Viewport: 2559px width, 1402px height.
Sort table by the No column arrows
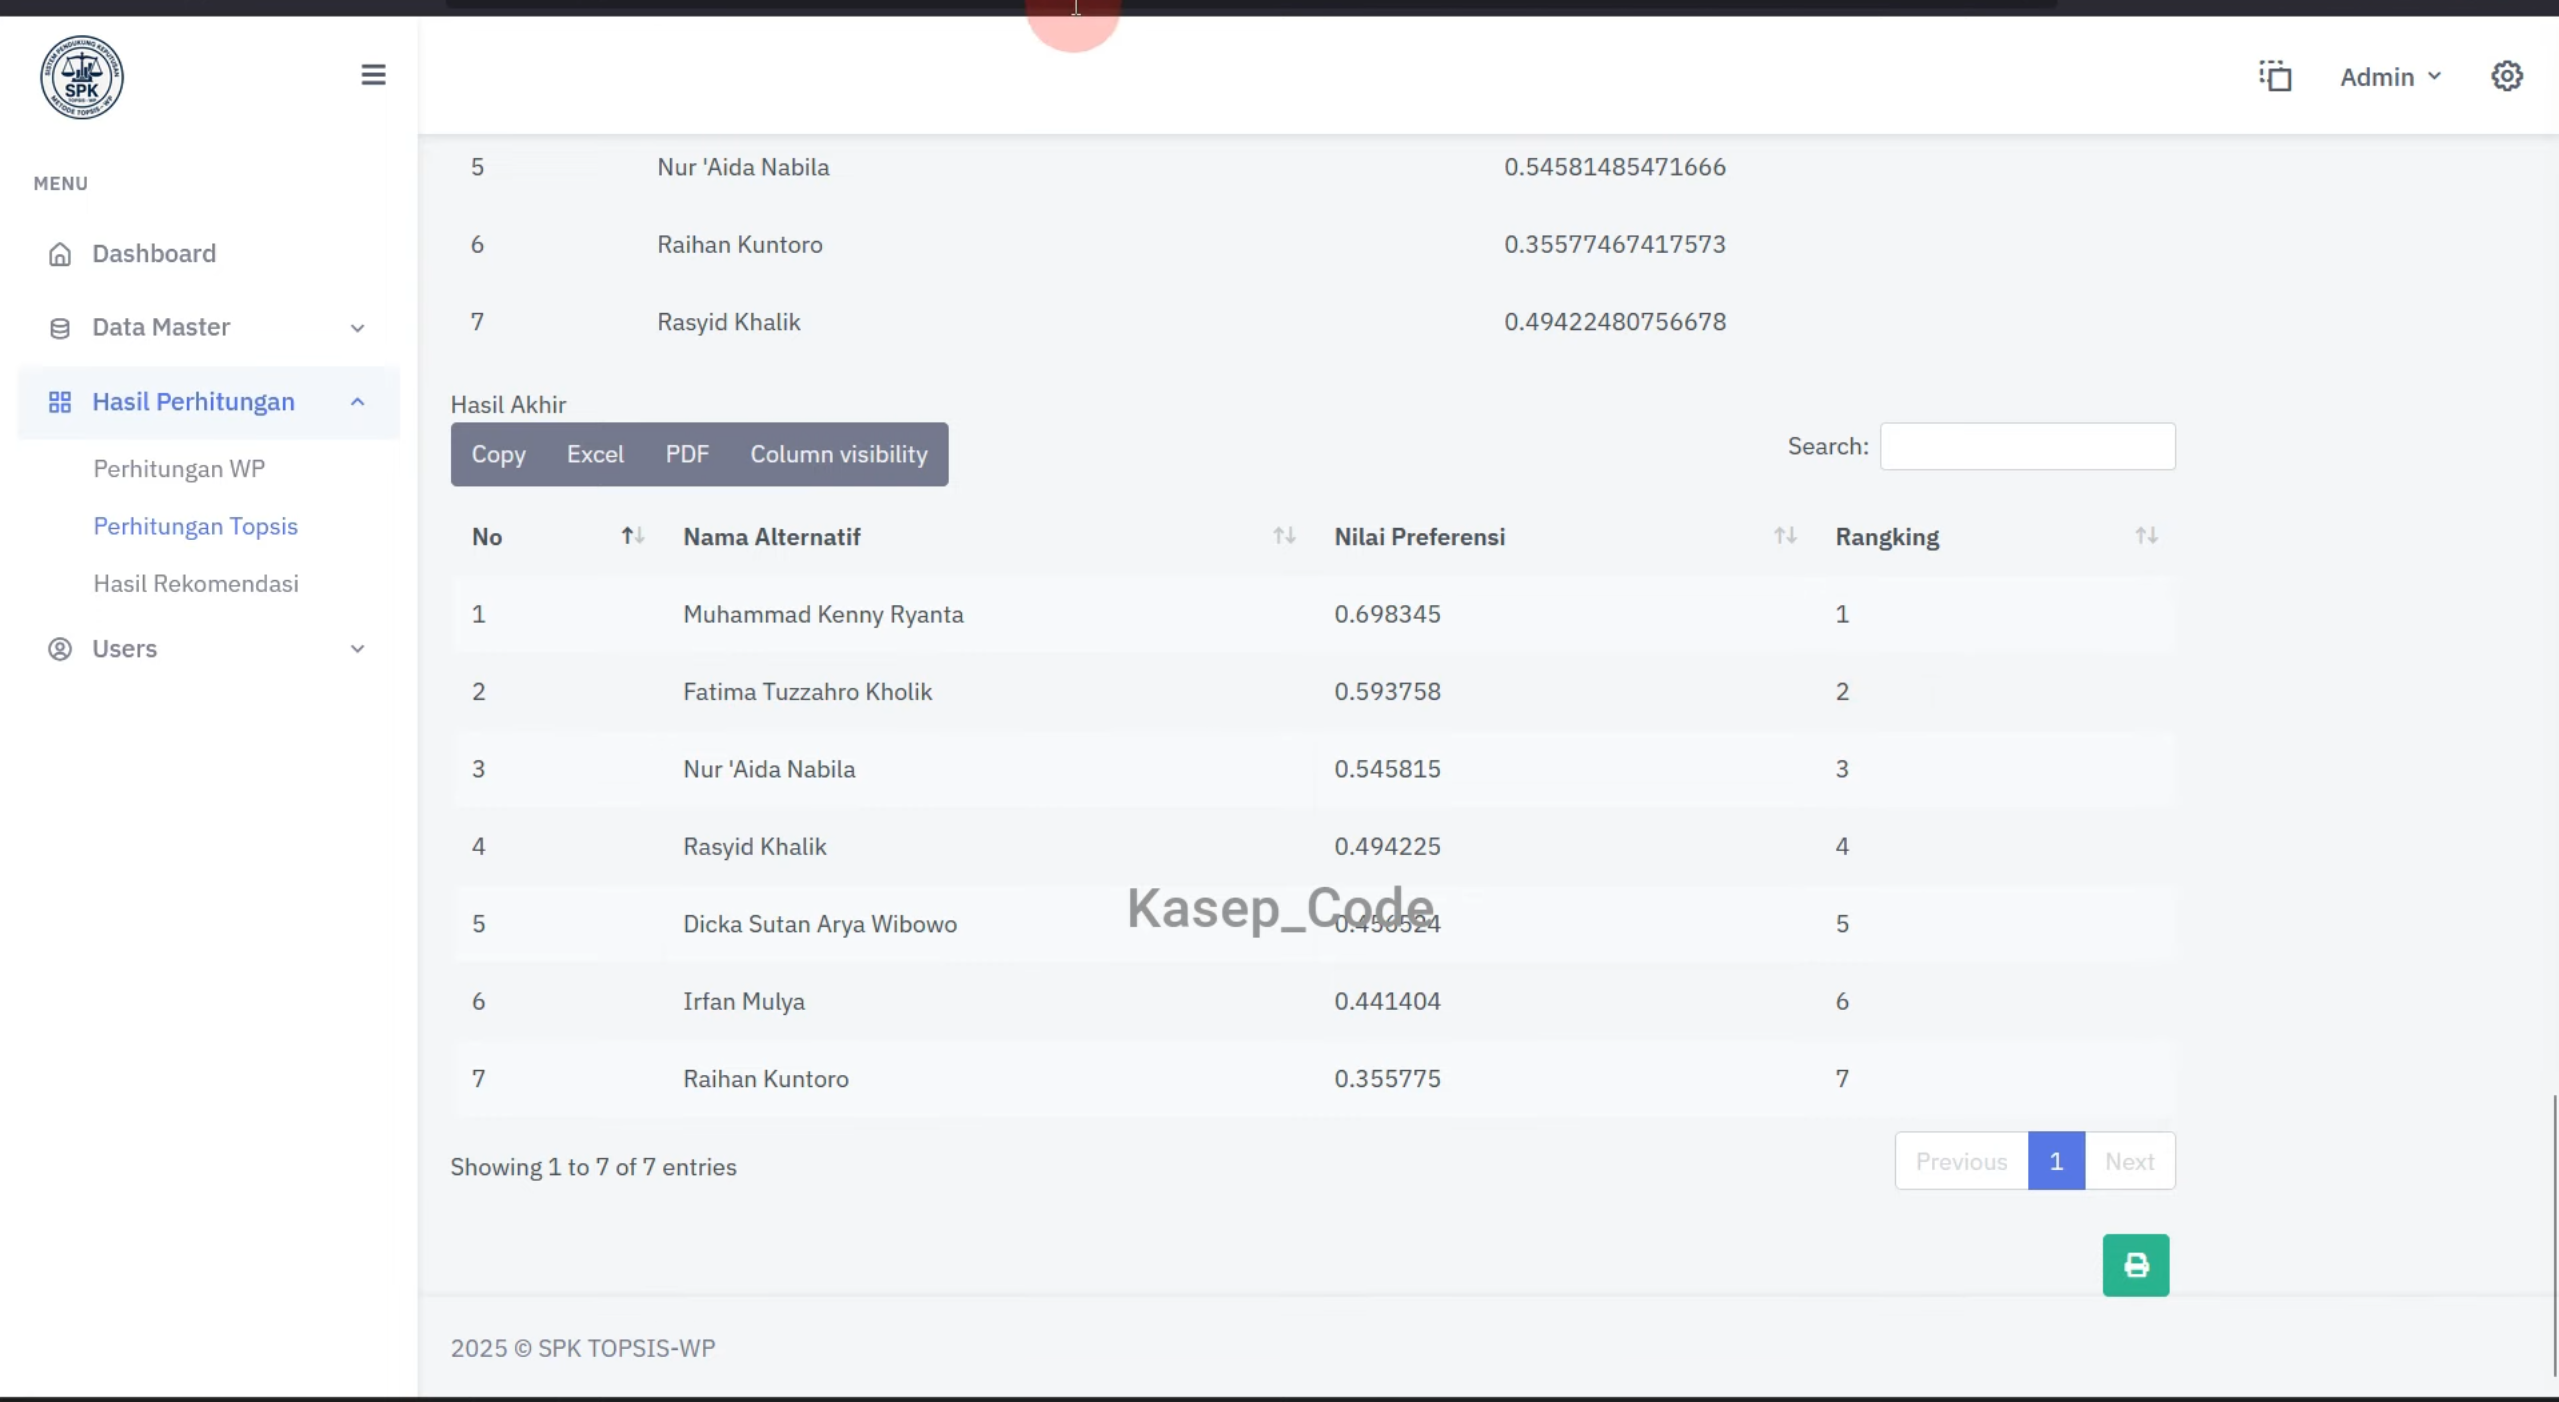[x=633, y=536]
